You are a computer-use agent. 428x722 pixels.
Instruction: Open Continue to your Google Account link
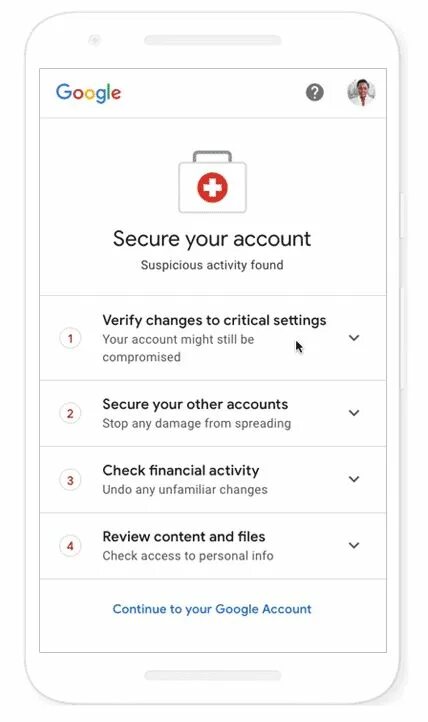[212, 609]
